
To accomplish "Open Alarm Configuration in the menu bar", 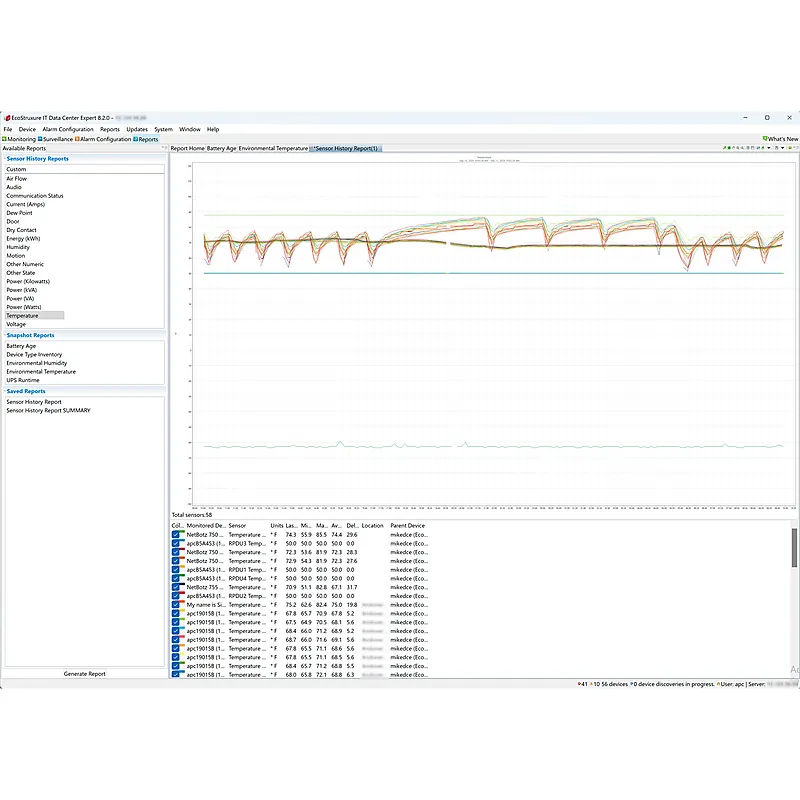I will 68,130.
